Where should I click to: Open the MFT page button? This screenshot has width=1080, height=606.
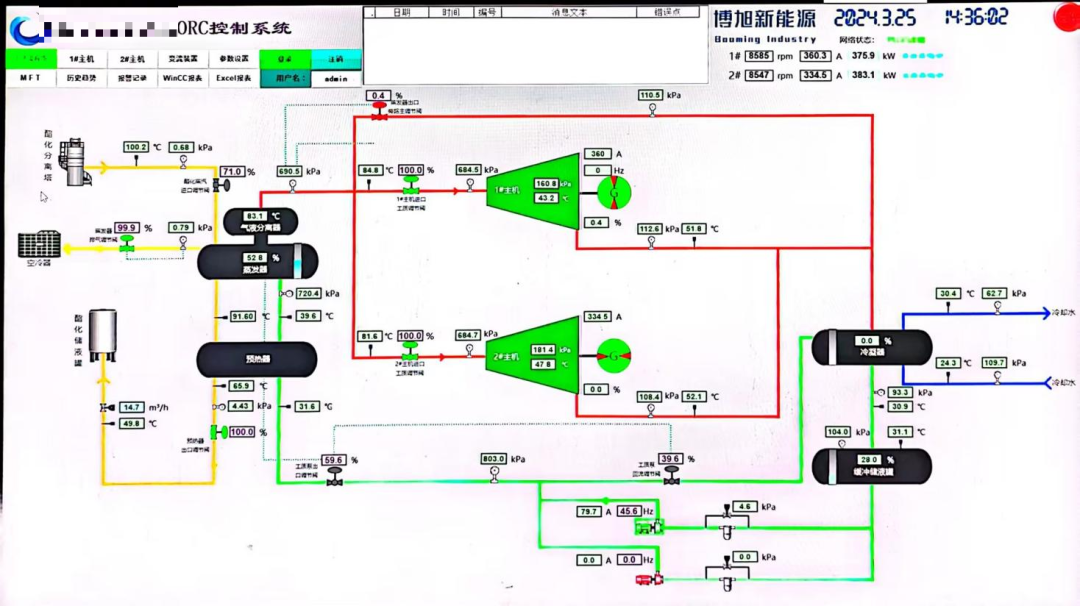pyautogui.click(x=31, y=78)
